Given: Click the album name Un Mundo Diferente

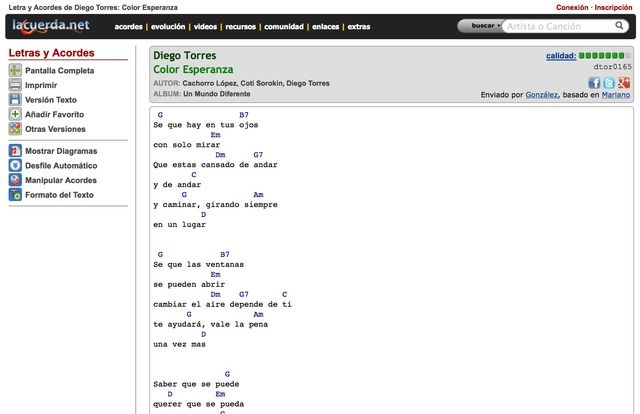Looking at the screenshot, I should (217, 94).
